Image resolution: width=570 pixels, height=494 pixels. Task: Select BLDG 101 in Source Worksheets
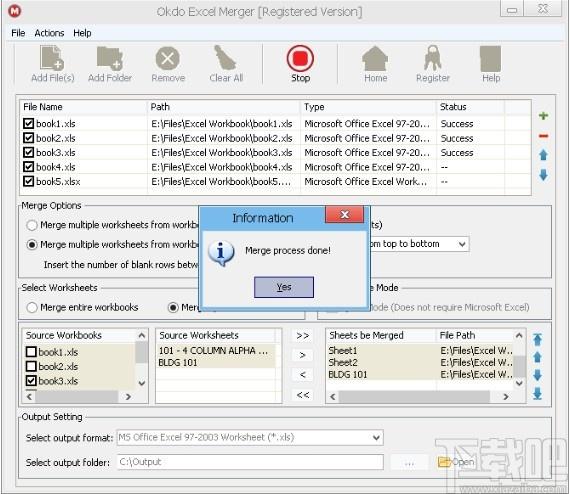pos(178,363)
